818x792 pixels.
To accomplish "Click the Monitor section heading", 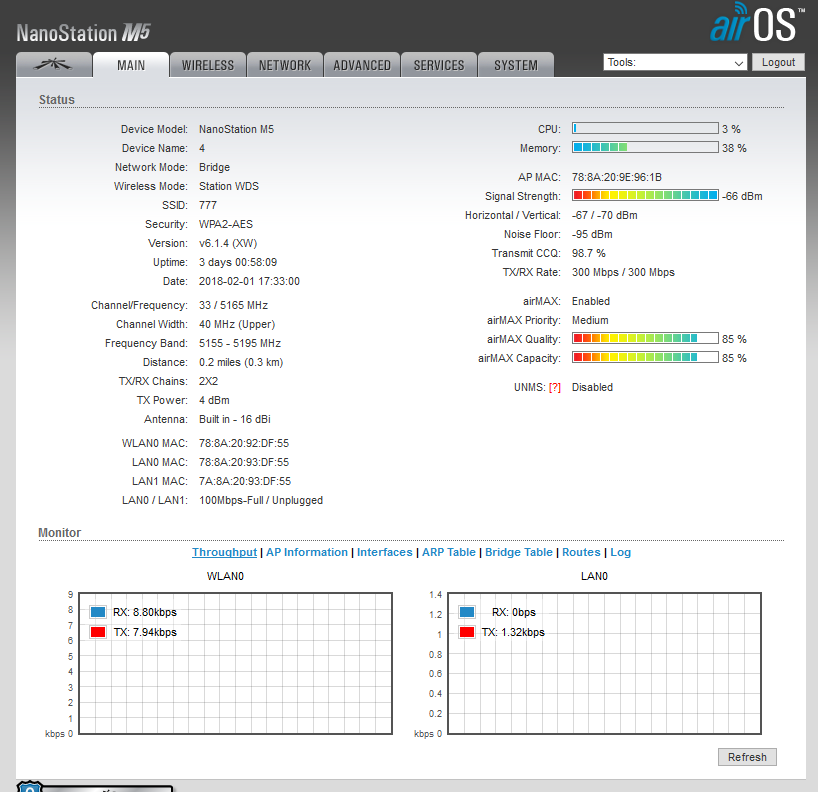I will click(59, 533).
